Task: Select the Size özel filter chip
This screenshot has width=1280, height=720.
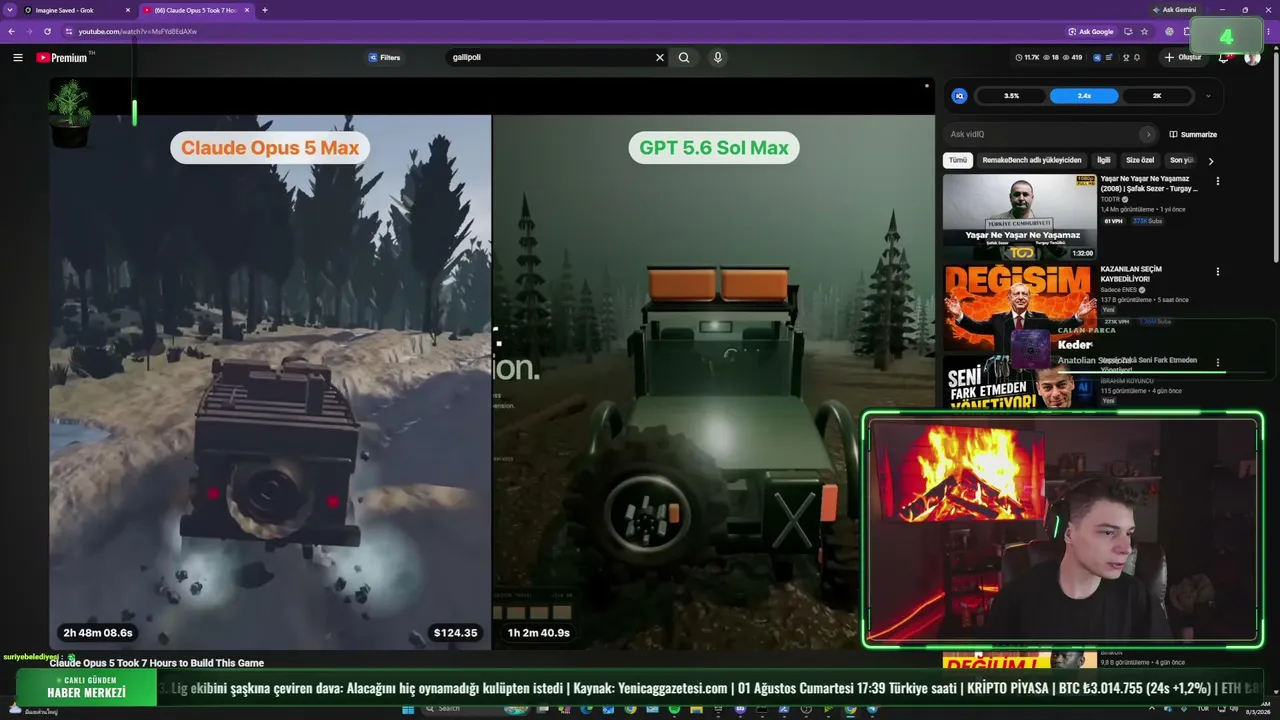Action: click(x=1140, y=160)
